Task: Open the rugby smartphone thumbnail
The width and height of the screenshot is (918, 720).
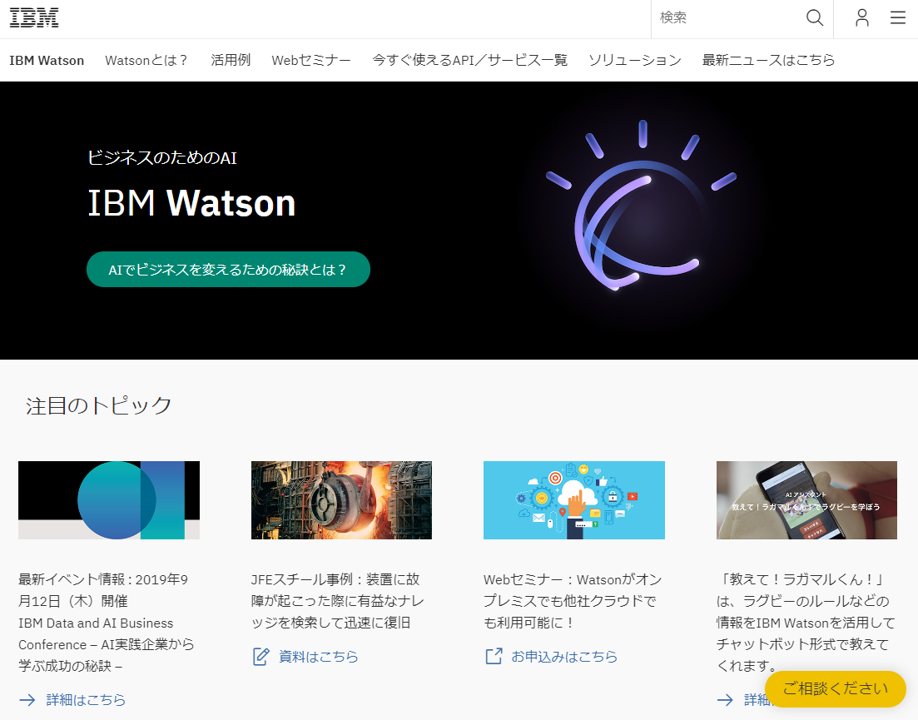Action: [807, 500]
